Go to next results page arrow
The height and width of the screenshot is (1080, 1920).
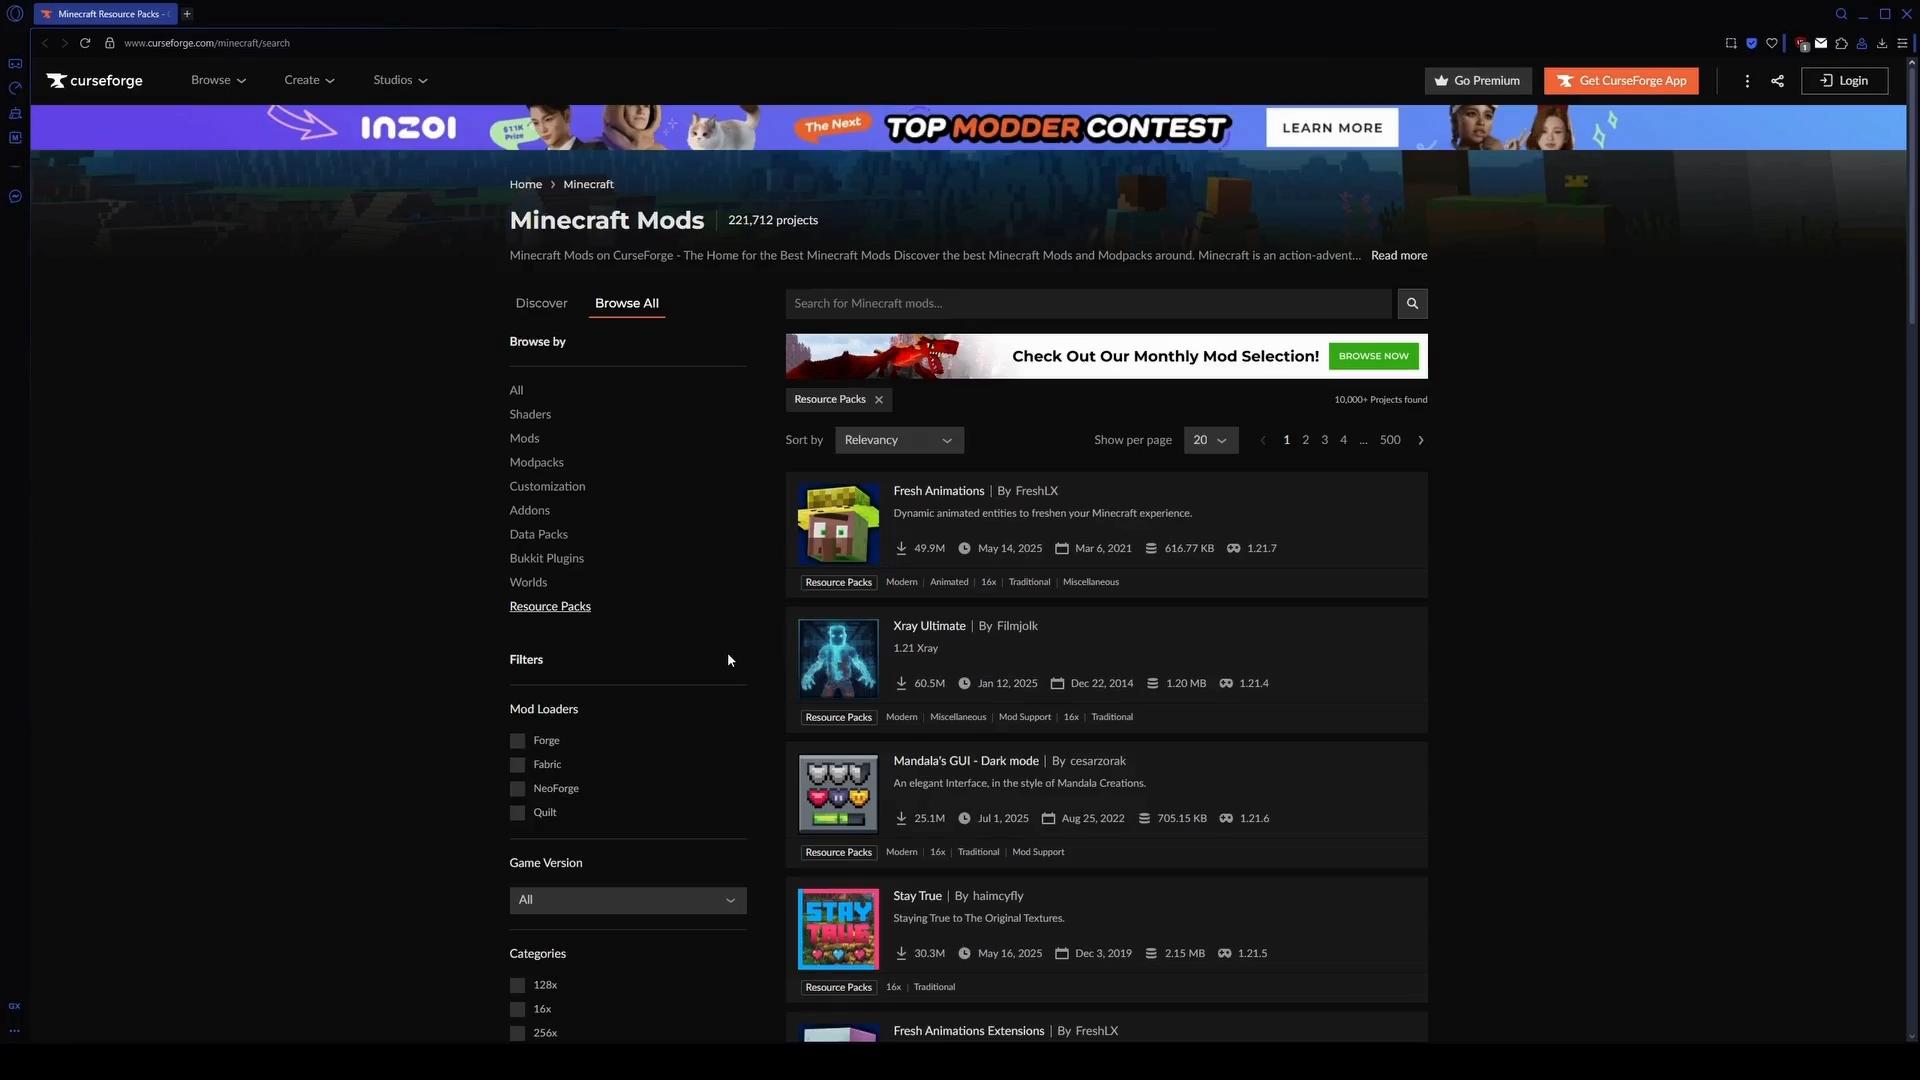click(1420, 440)
